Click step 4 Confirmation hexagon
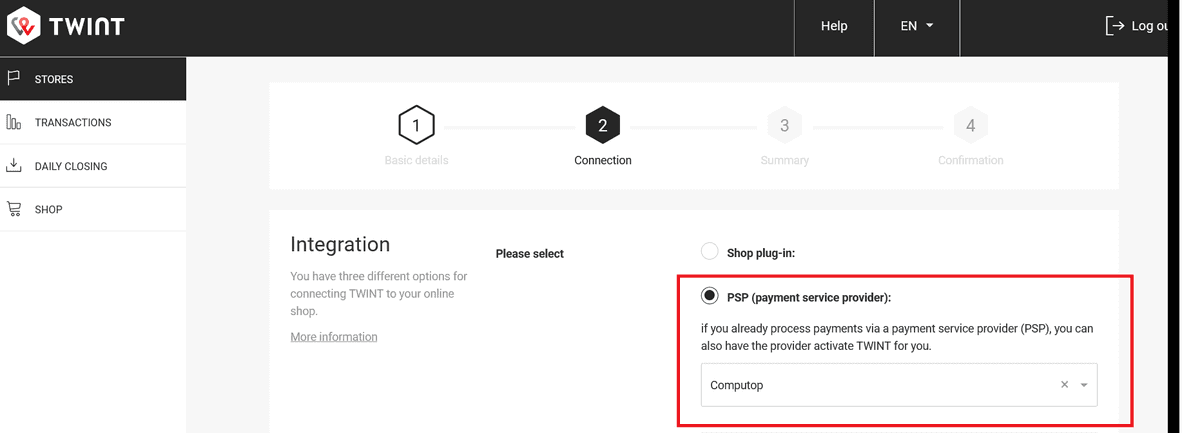Image resolution: width=1200 pixels, height=433 pixels. pos(970,126)
